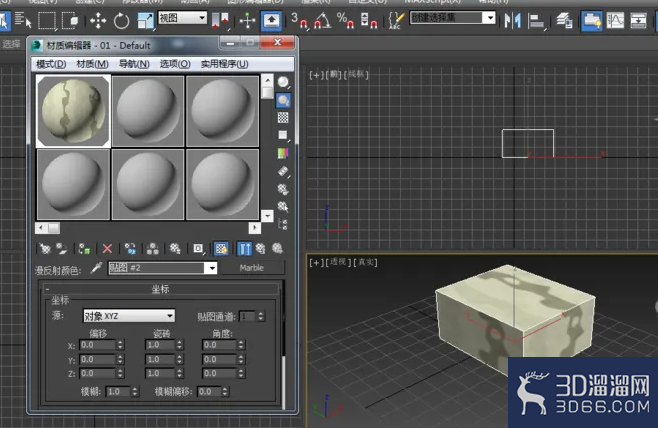The width and height of the screenshot is (658, 428).
Task: Open the 贴图 #2 map name dropdown arrow
Action: point(212,268)
